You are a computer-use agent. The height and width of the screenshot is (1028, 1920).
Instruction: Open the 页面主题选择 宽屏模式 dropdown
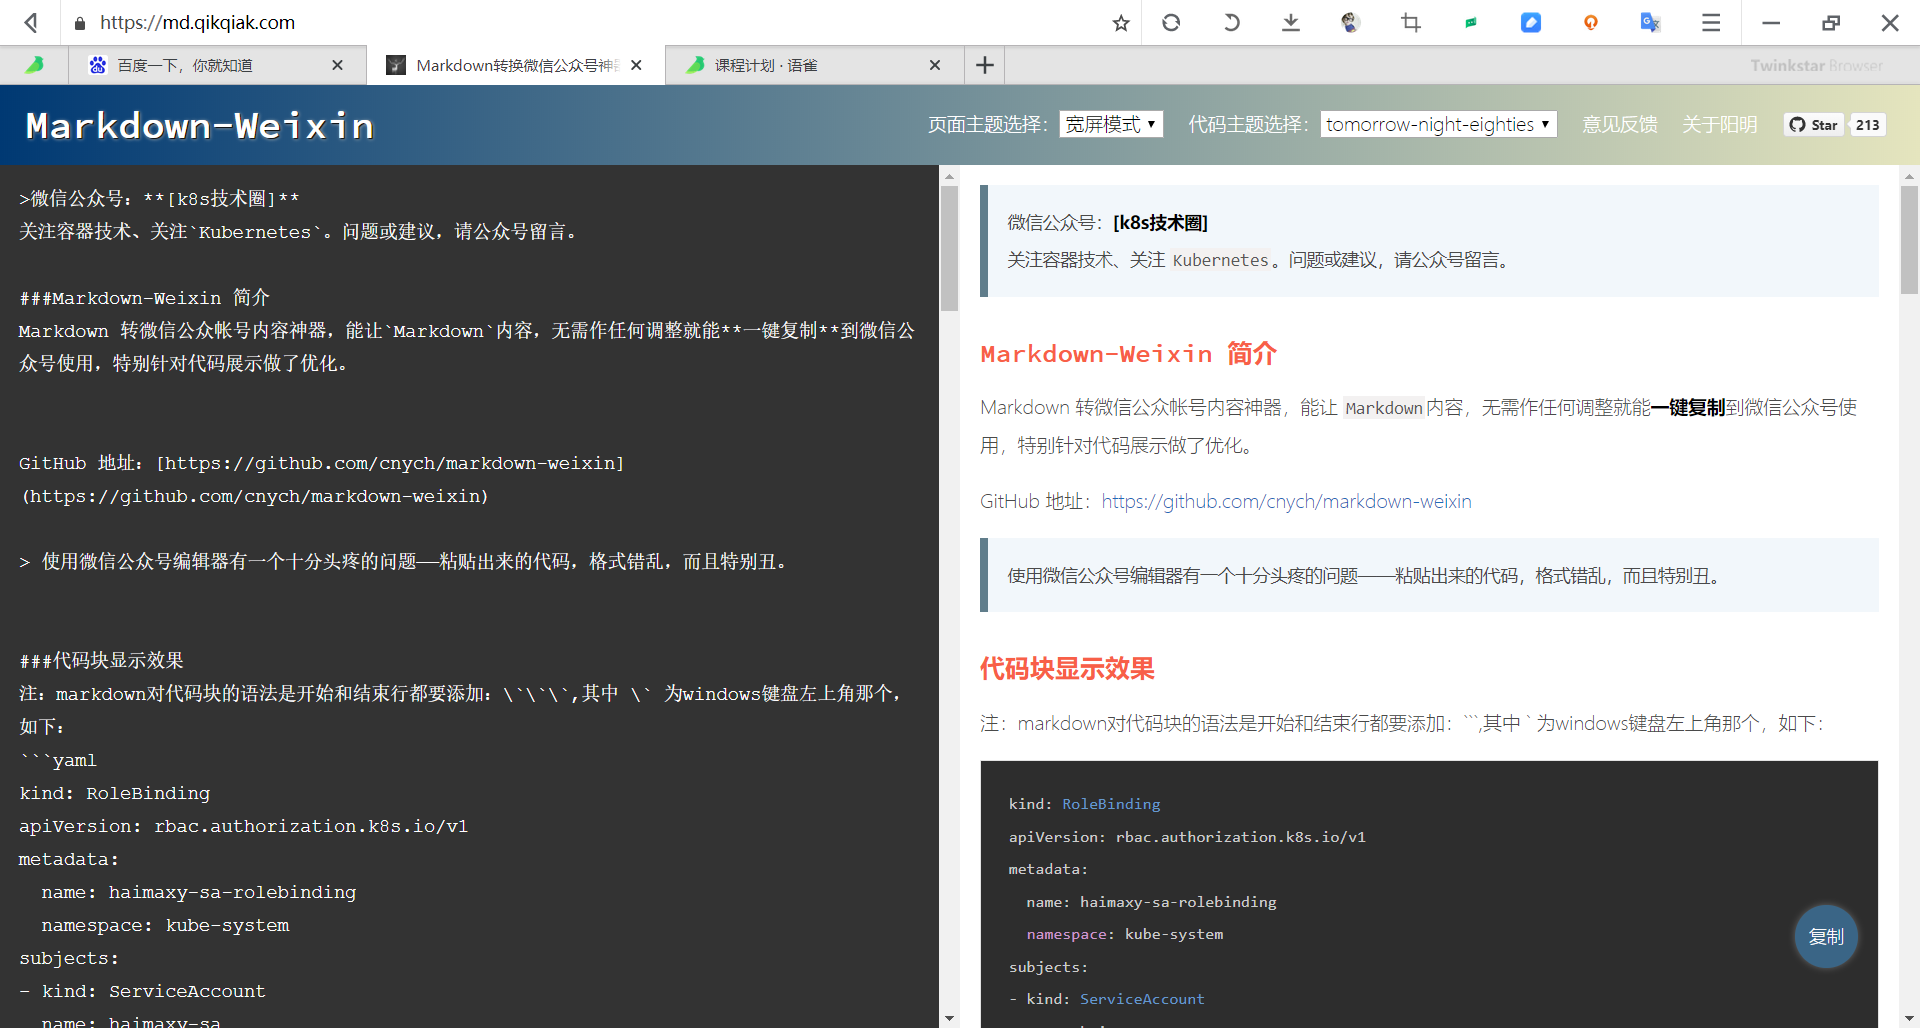click(x=1111, y=124)
